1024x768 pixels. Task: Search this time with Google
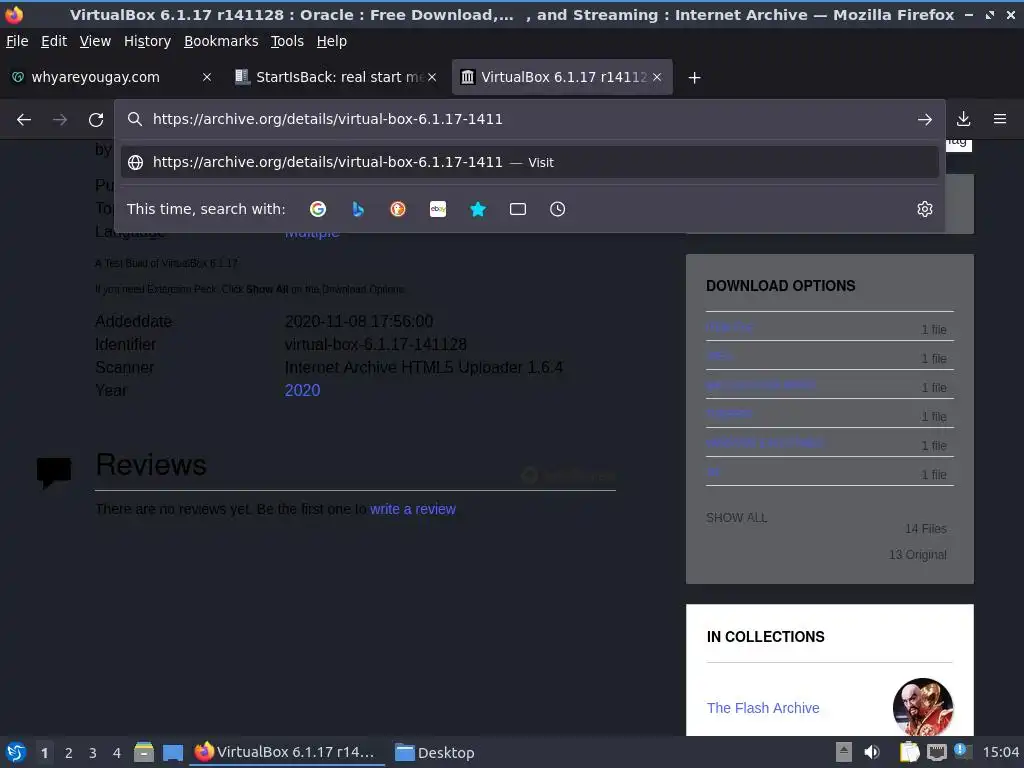(x=318, y=209)
